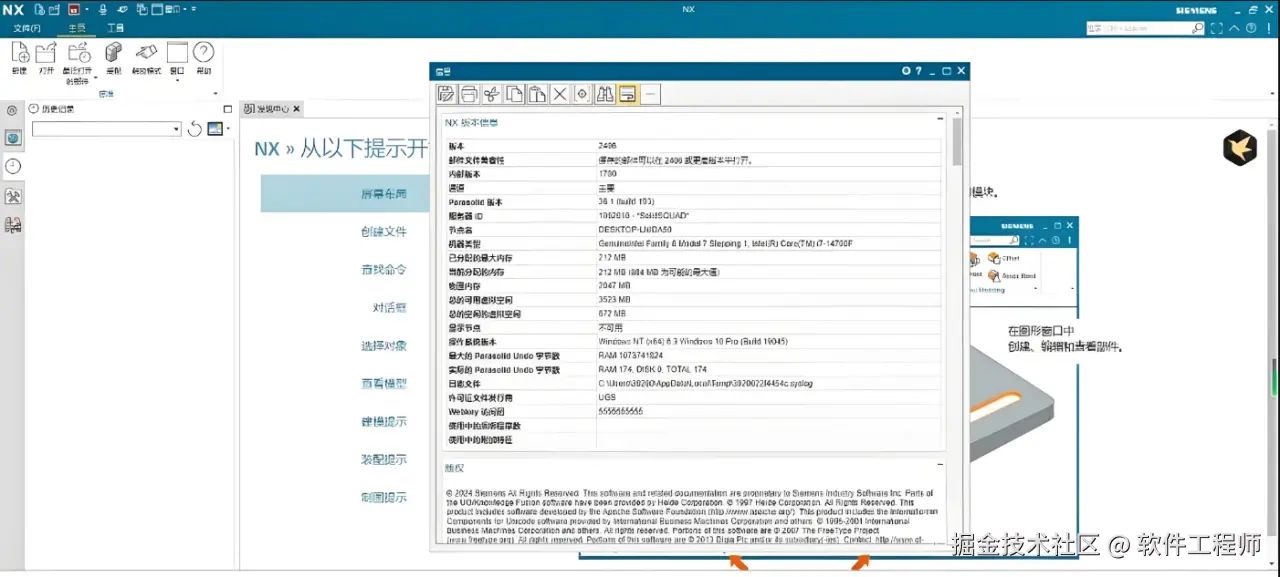Click the highlighted yellow icon in Information toolbar
This screenshot has width=1280, height=577.
[628, 94]
